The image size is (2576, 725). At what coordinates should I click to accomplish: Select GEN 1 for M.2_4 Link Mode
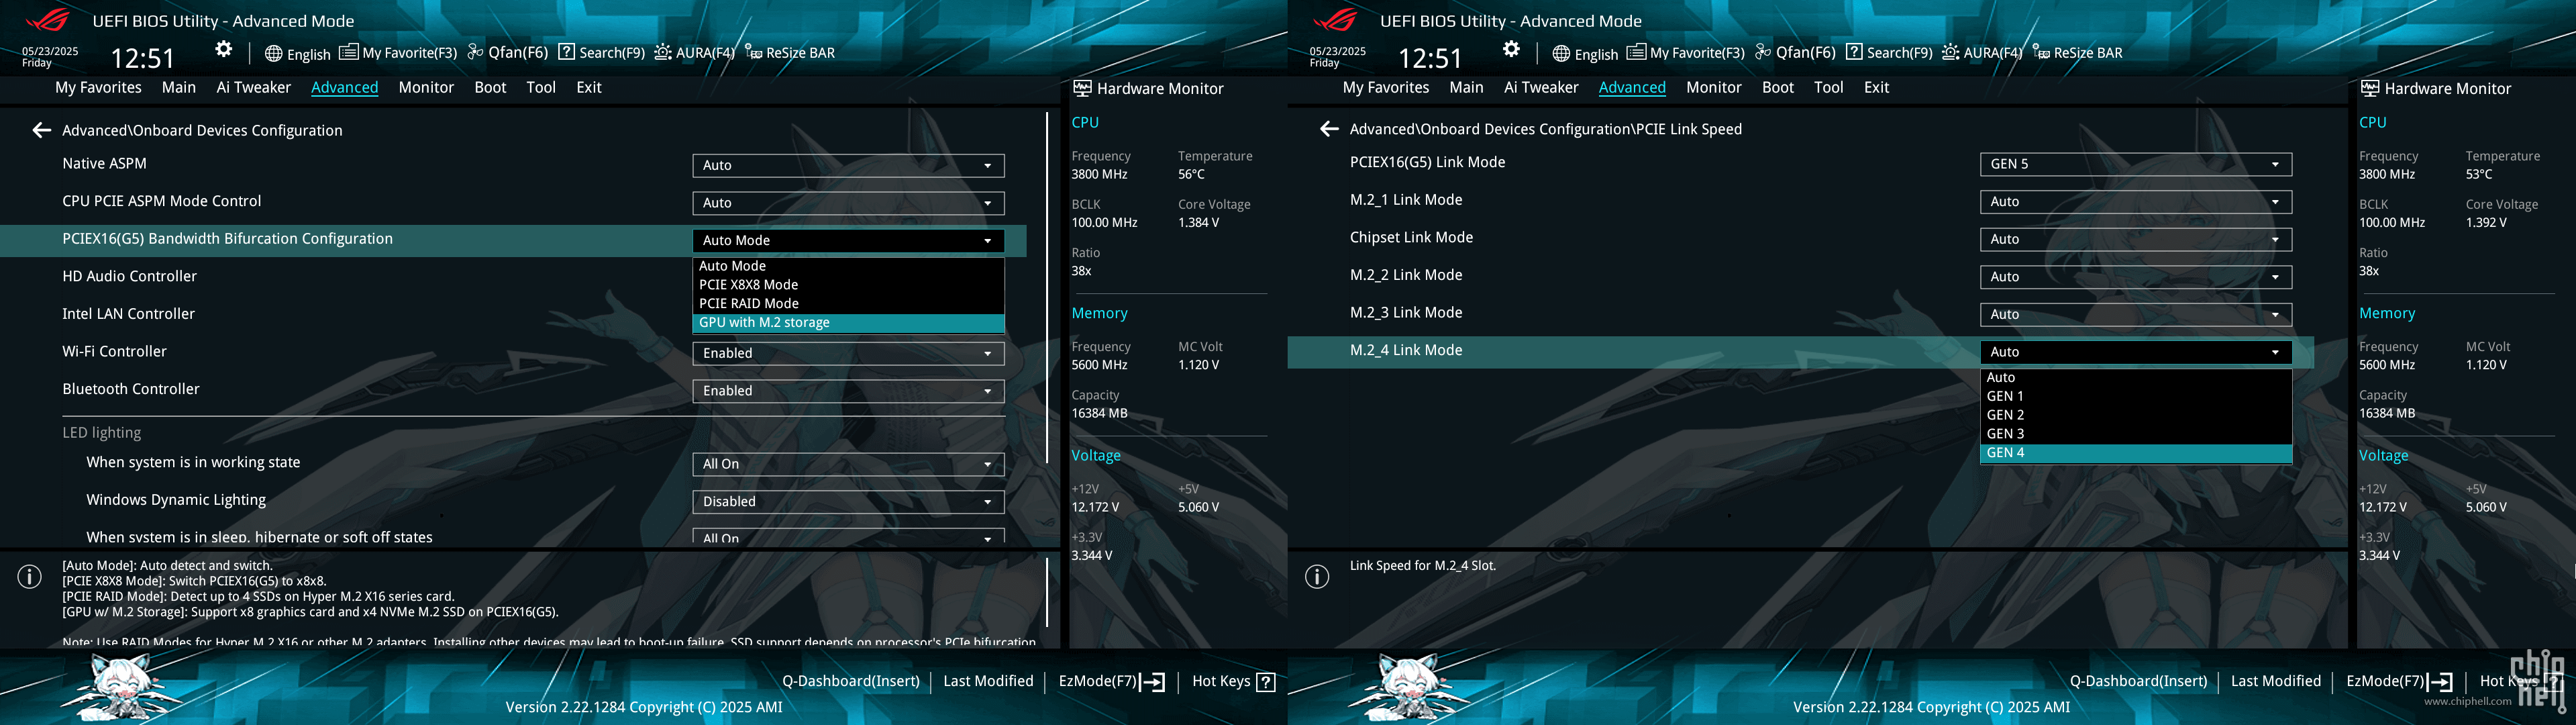point(2136,396)
